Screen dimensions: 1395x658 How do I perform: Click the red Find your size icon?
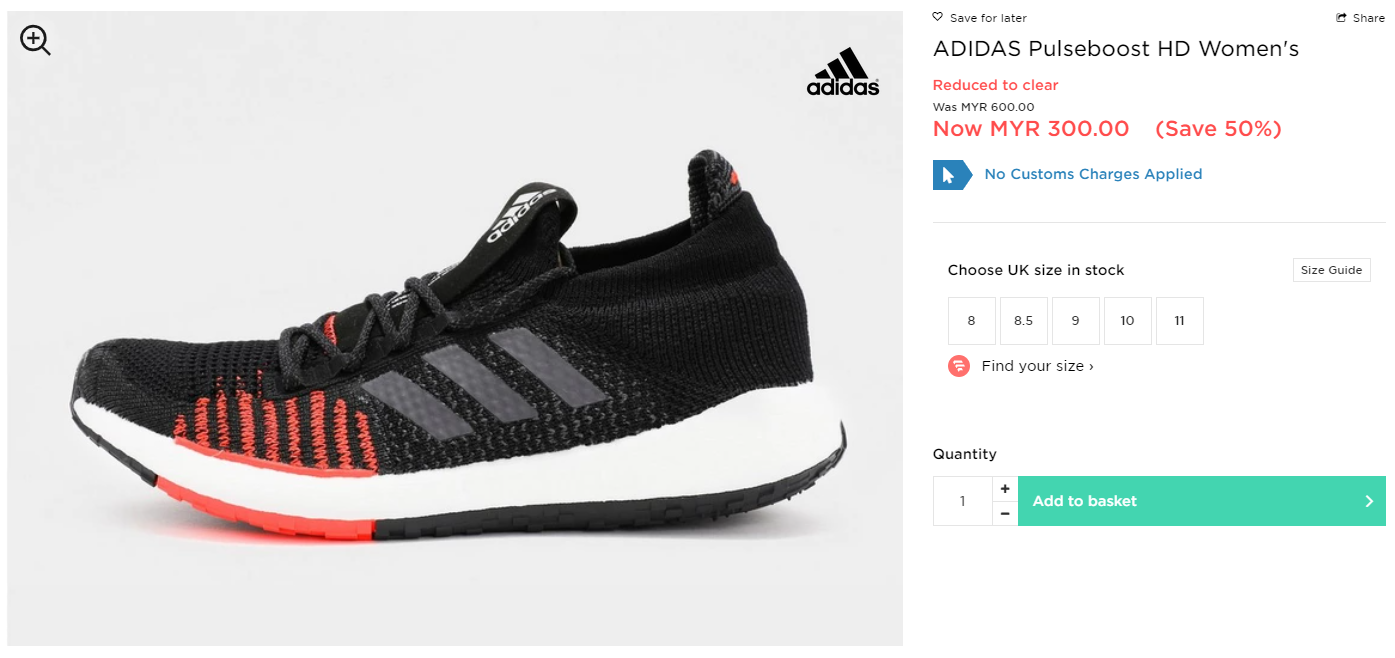pyautogui.click(x=959, y=366)
